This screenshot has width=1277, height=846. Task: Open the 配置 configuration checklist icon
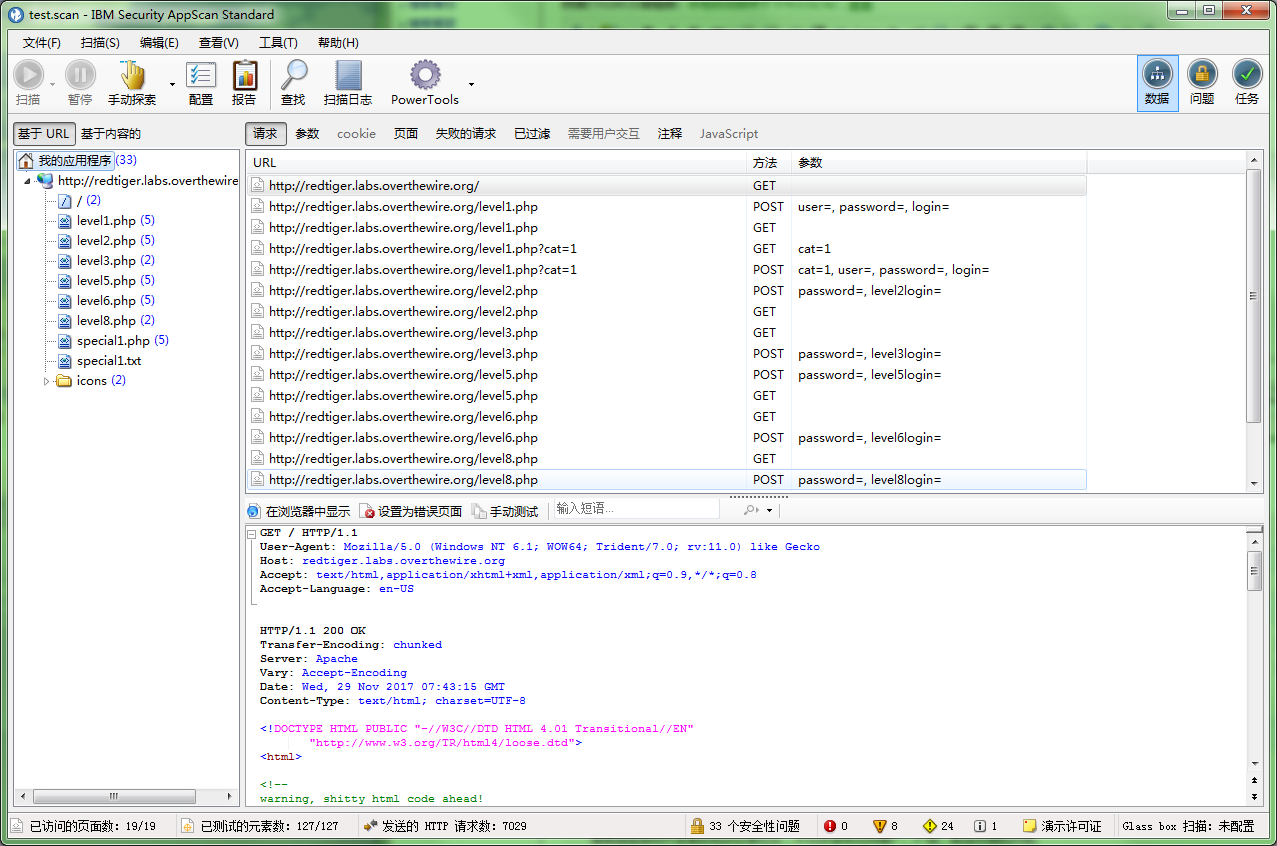(201, 75)
